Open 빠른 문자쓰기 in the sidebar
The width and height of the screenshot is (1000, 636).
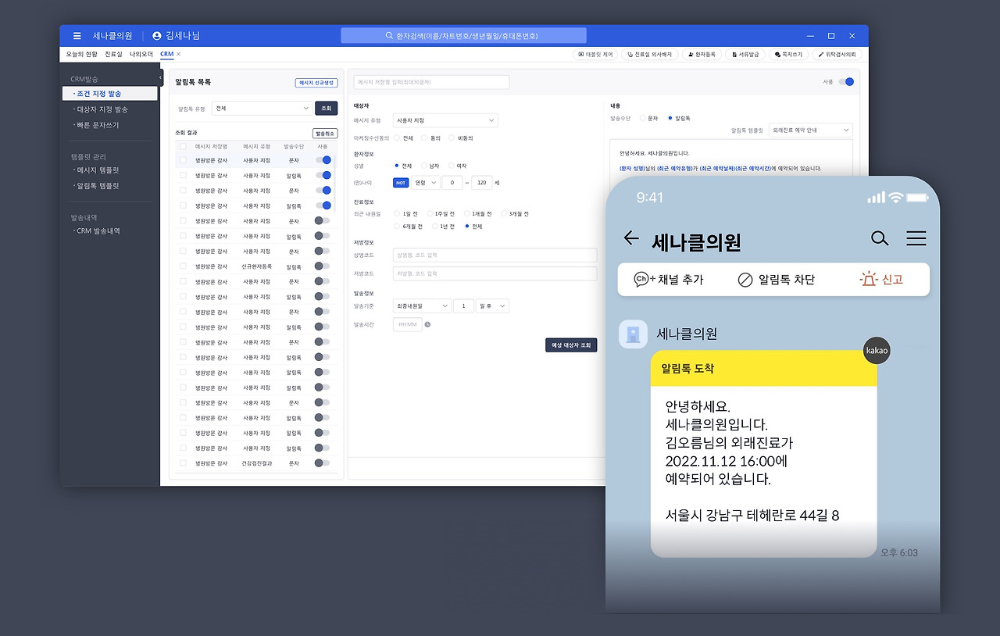coord(98,125)
